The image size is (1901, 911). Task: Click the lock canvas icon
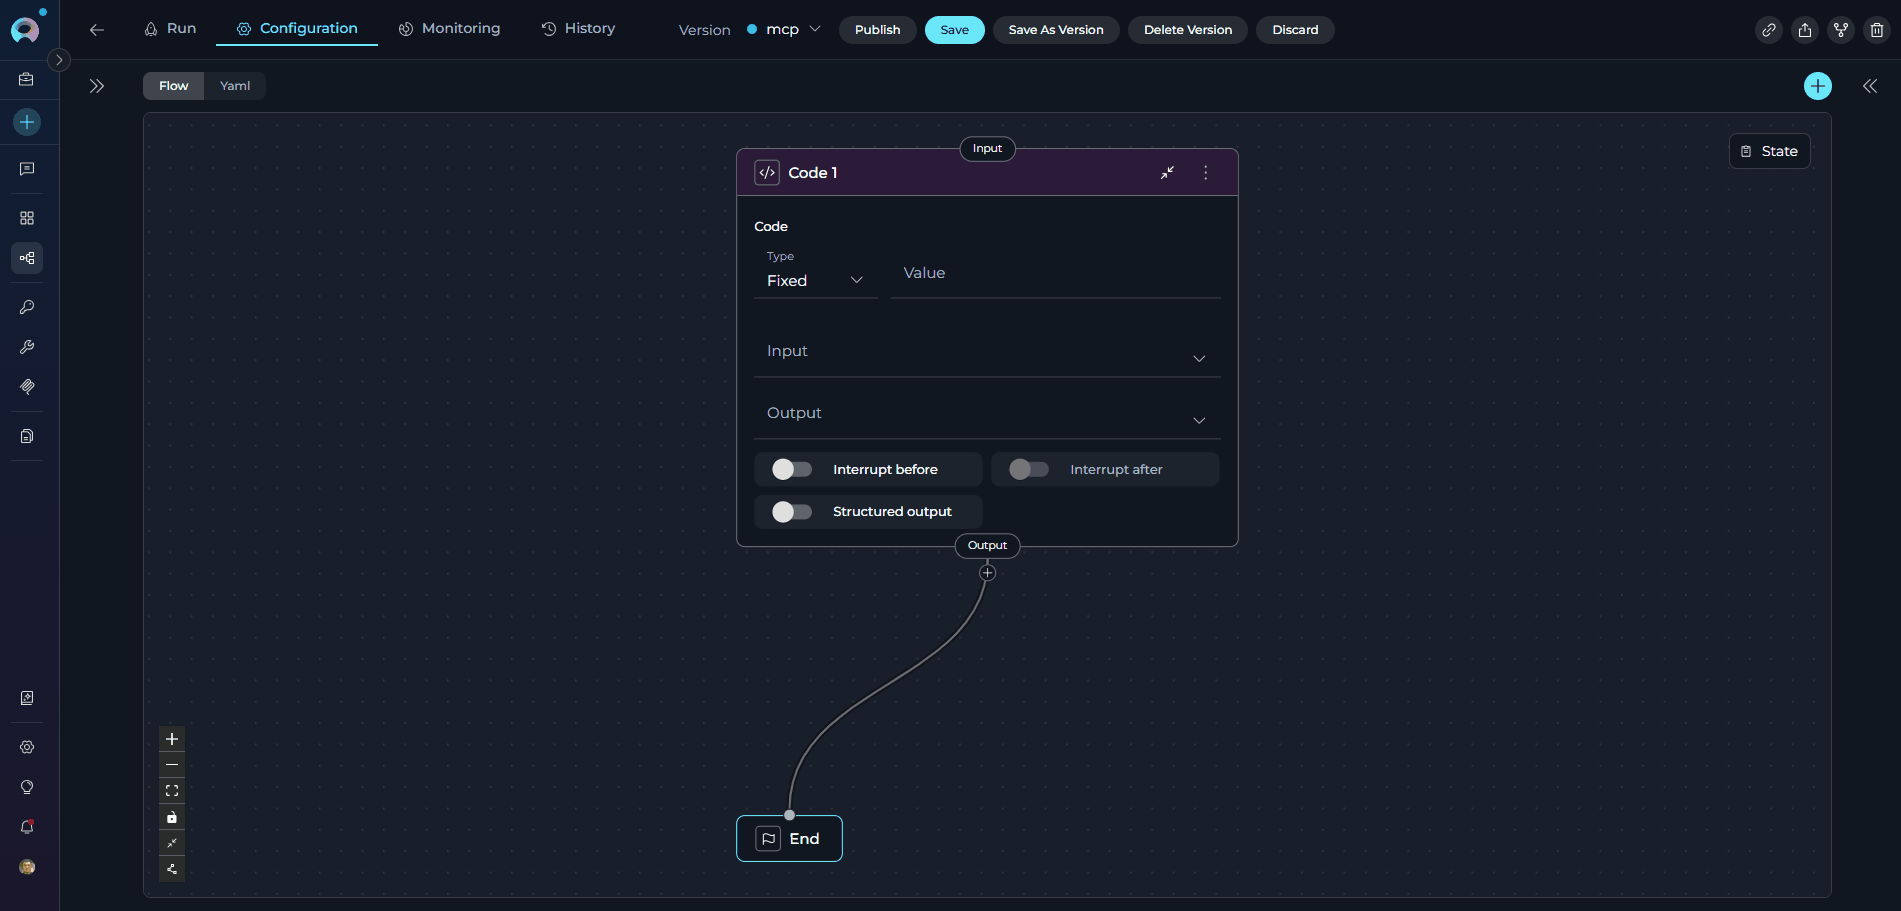(x=172, y=817)
